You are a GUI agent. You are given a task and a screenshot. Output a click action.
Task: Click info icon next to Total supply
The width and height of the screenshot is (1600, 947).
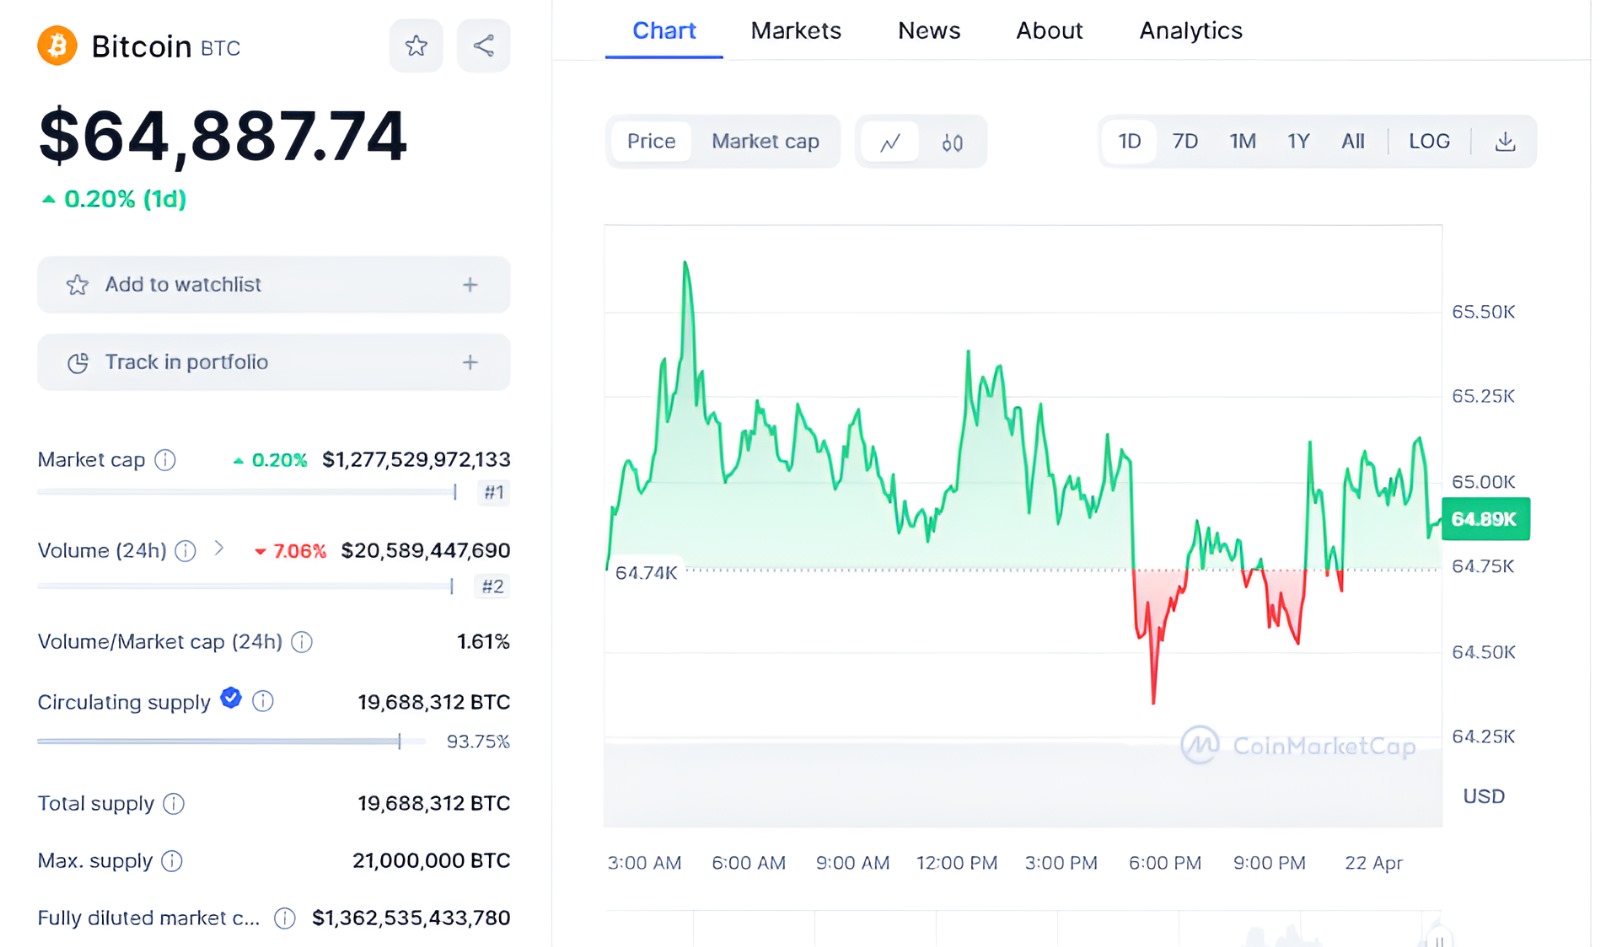[x=174, y=804]
